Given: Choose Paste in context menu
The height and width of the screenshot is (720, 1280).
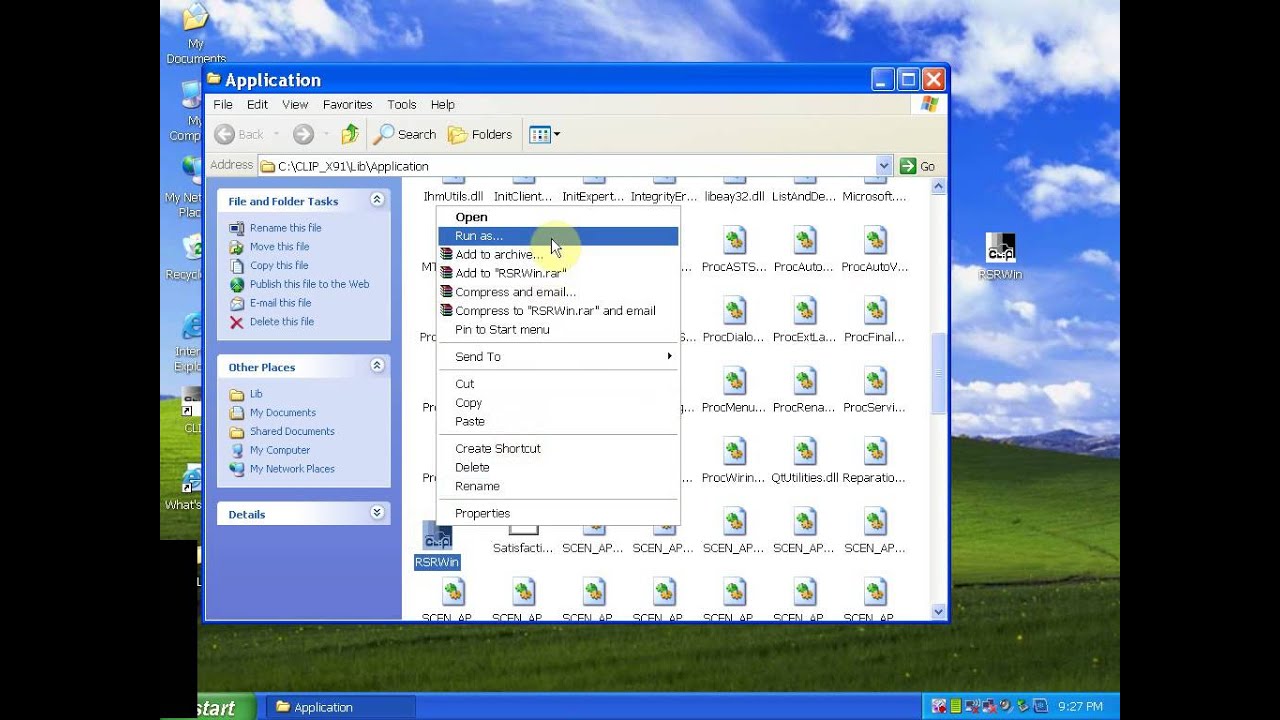Looking at the screenshot, I should click(x=558, y=421).
